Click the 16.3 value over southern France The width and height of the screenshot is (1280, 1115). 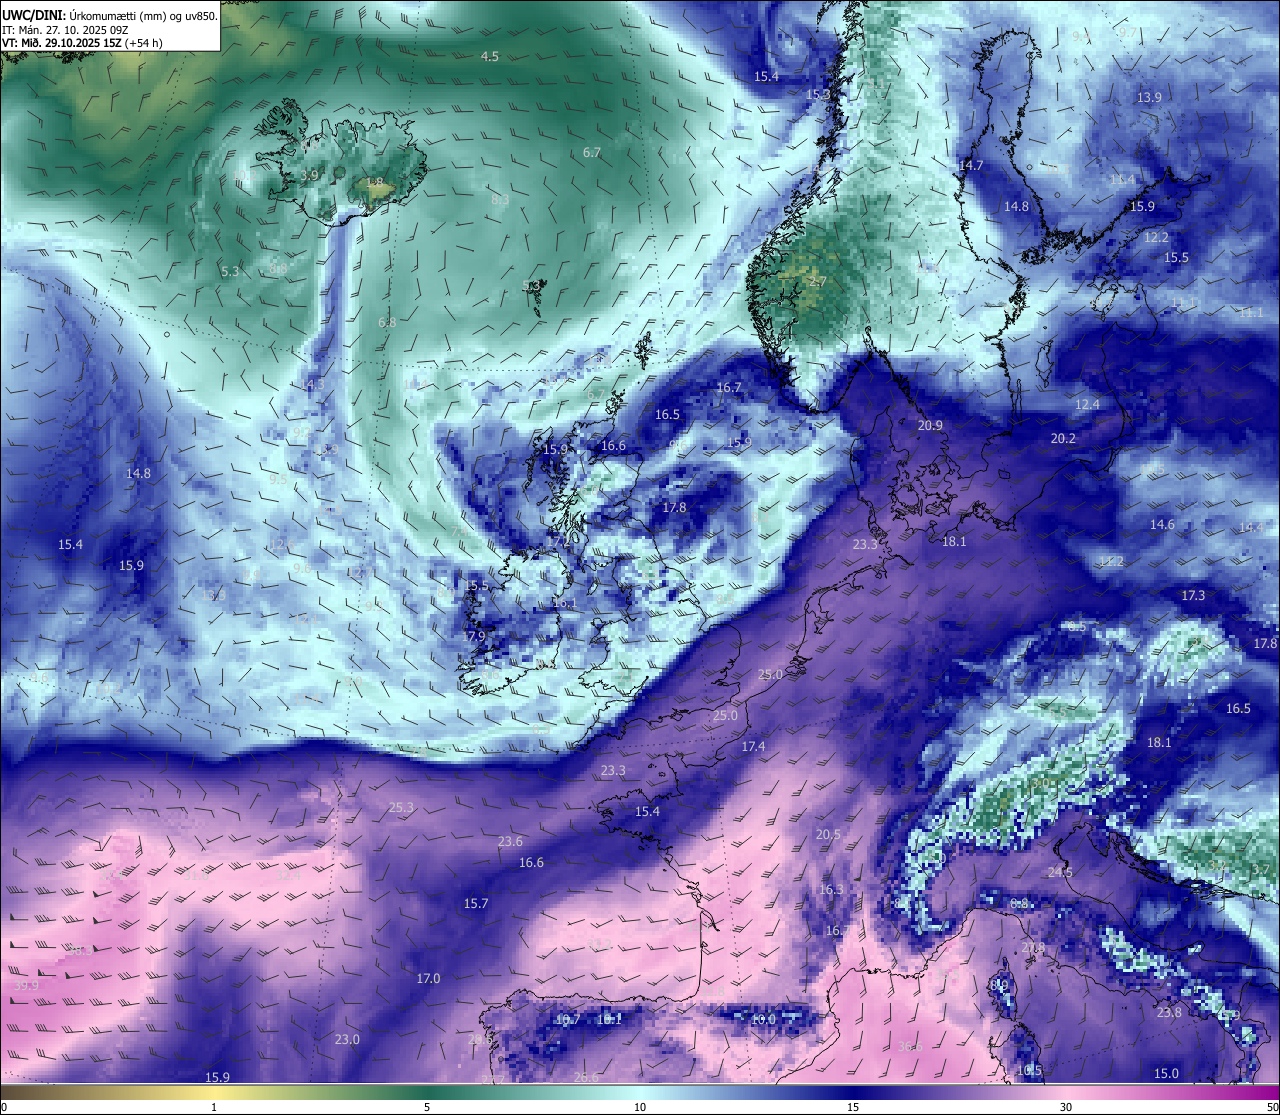(831, 890)
